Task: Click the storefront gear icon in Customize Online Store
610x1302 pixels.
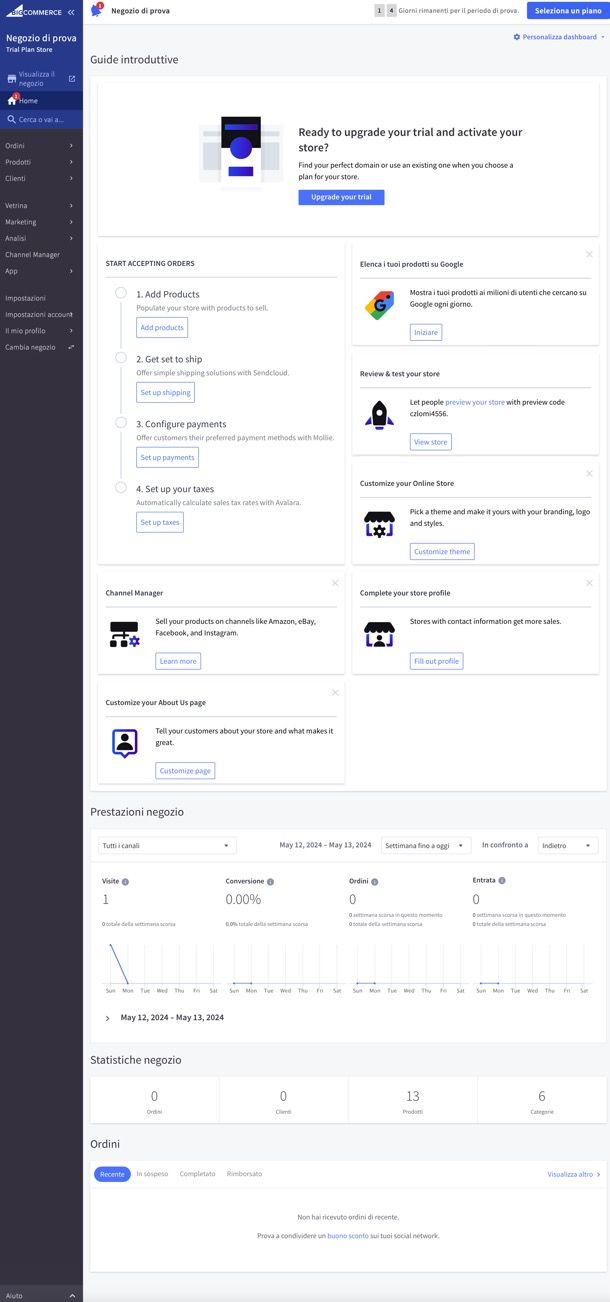Action: click(379, 524)
